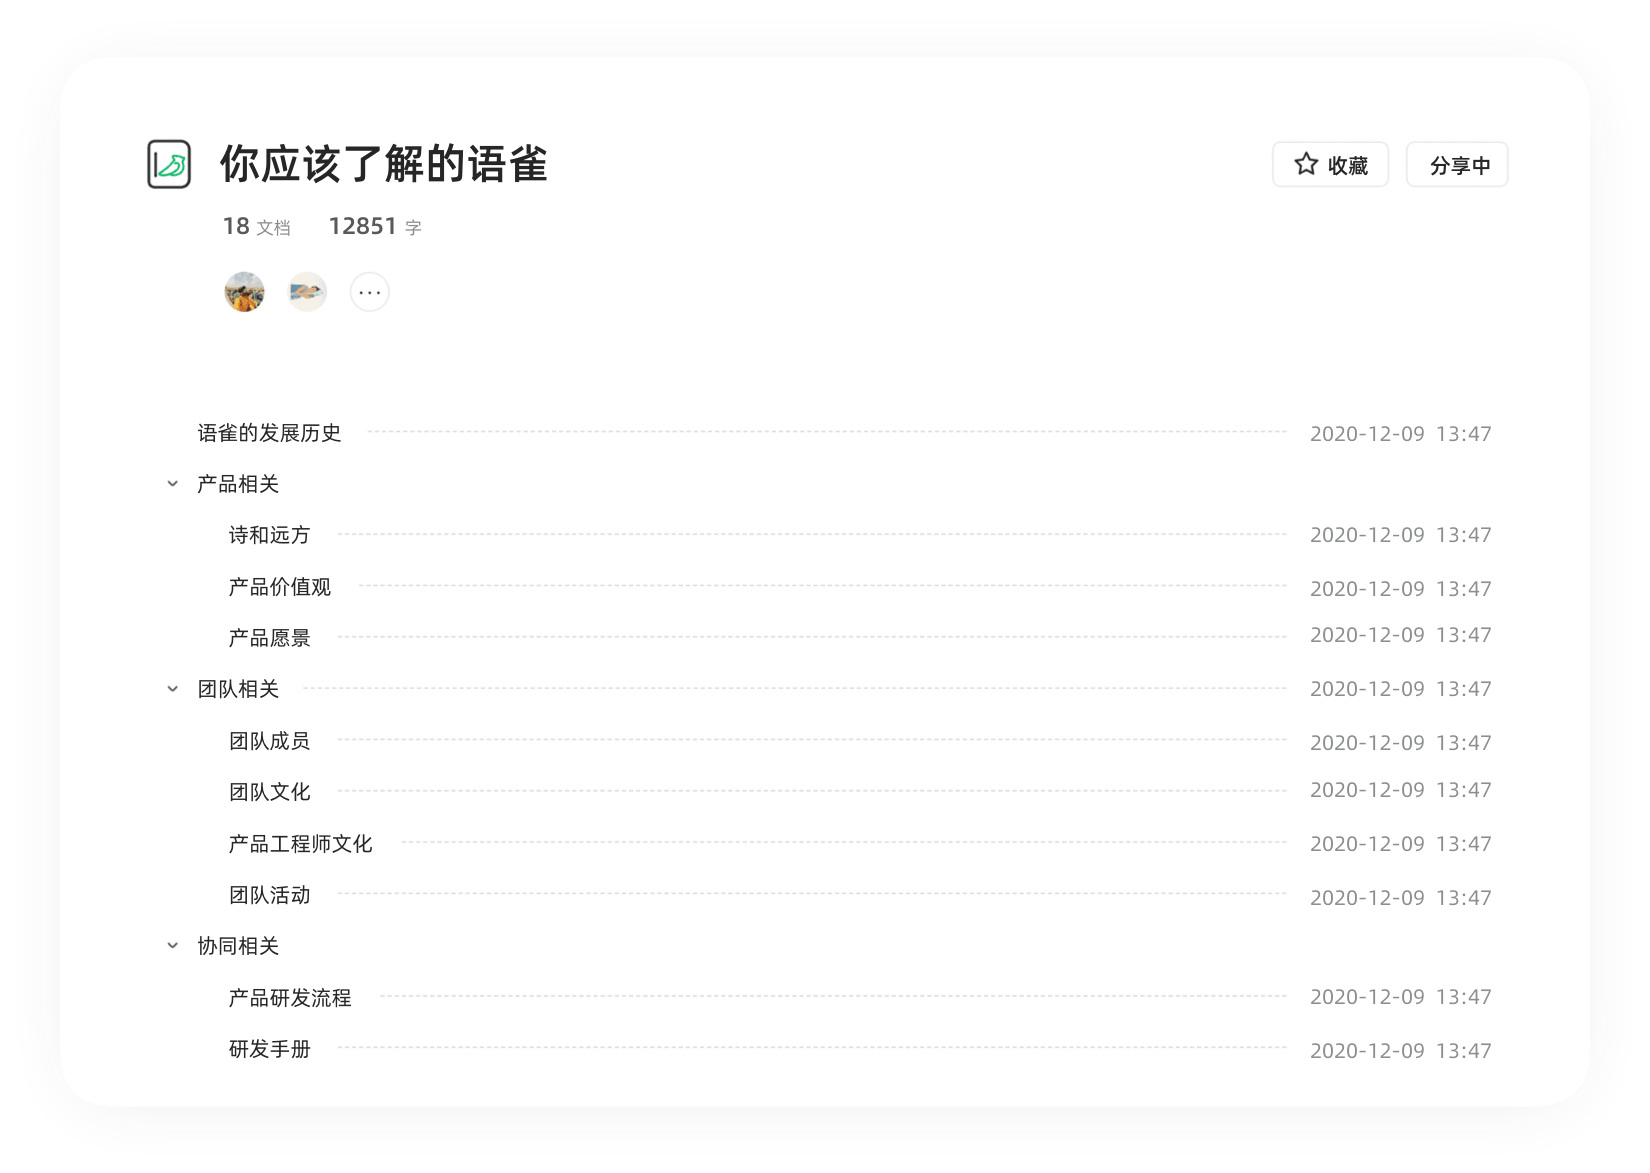Open the 团队活动 document
The height and width of the screenshot is (1173, 1650).
(269, 895)
